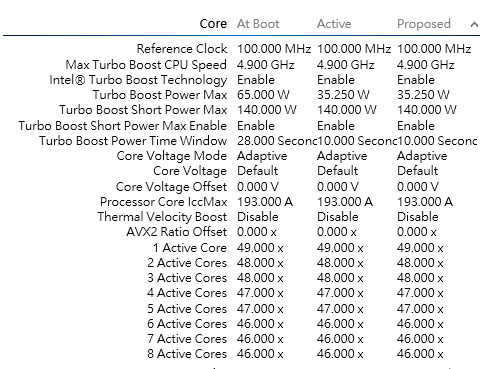Select the AVX2 Ratio Offset row label
Image resolution: width=481 pixels, height=369 pixels.
(176, 232)
